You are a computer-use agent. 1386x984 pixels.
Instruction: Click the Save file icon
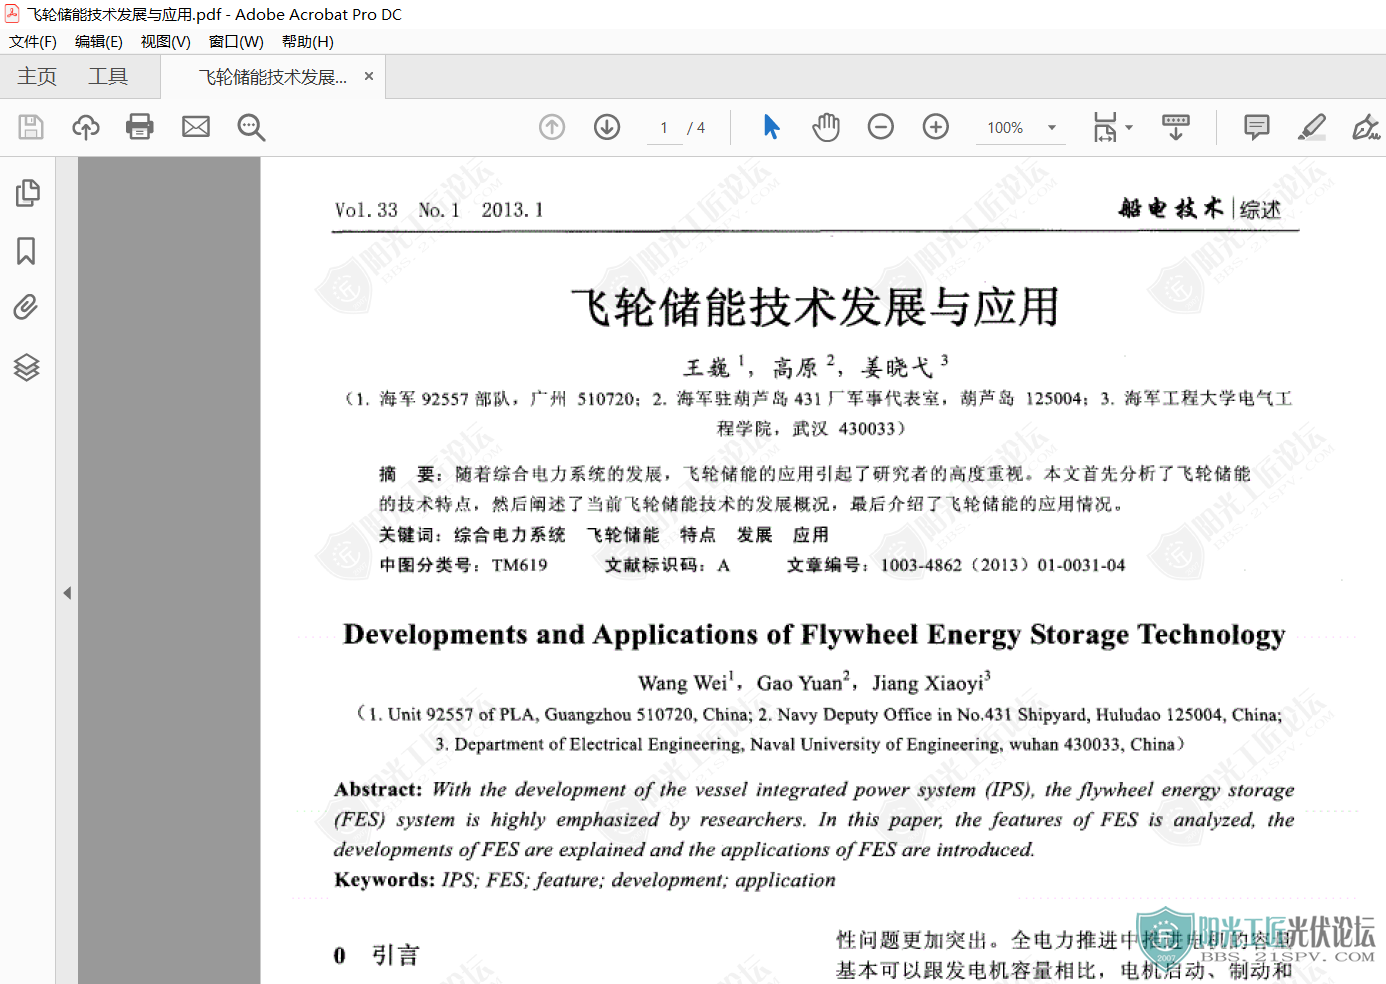tap(31, 127)
